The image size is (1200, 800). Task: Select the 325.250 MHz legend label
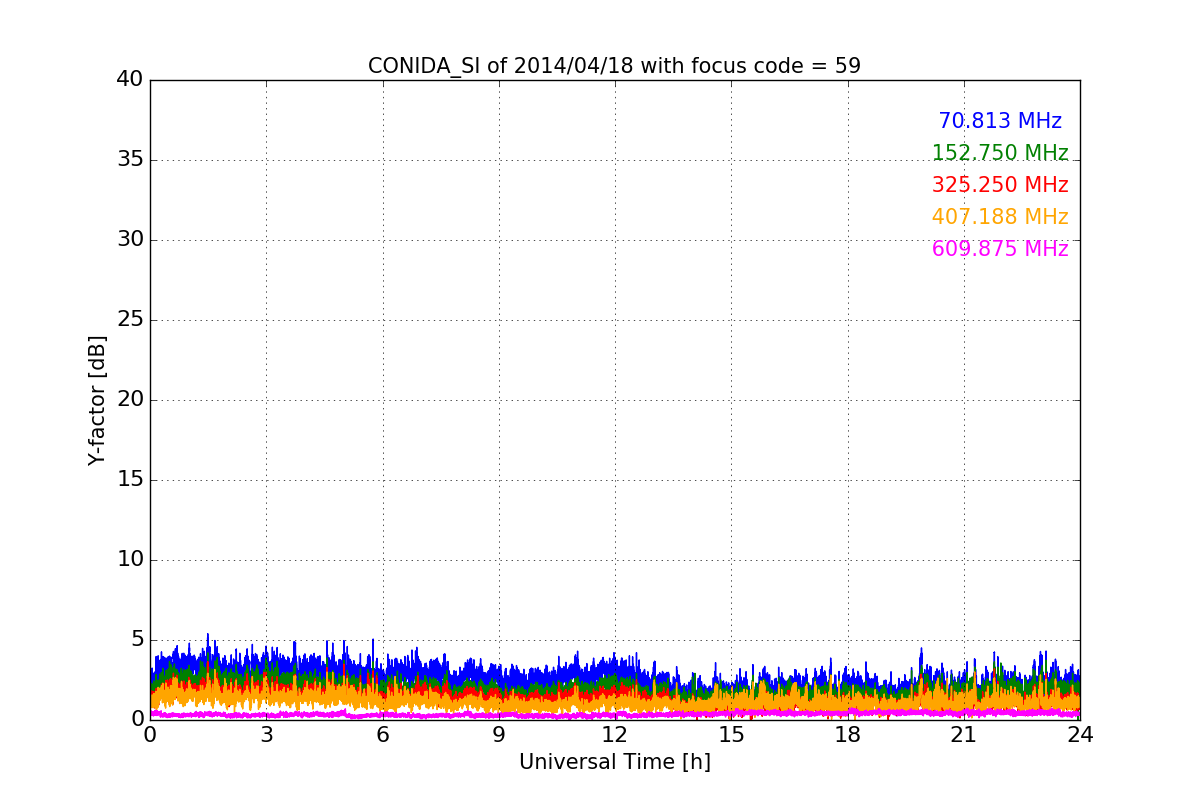[1000, 185]
